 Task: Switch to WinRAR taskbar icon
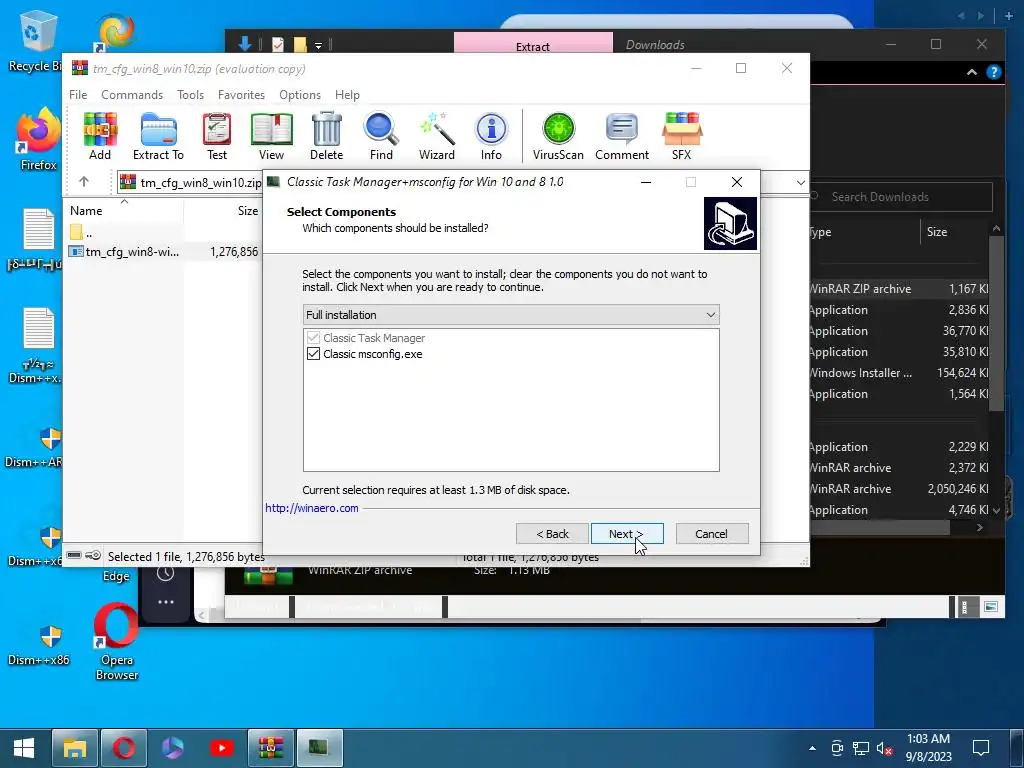click(x=270, y=748)
